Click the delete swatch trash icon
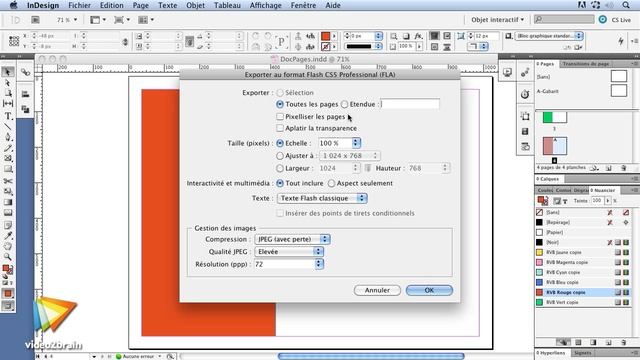 tap(623, 342)
